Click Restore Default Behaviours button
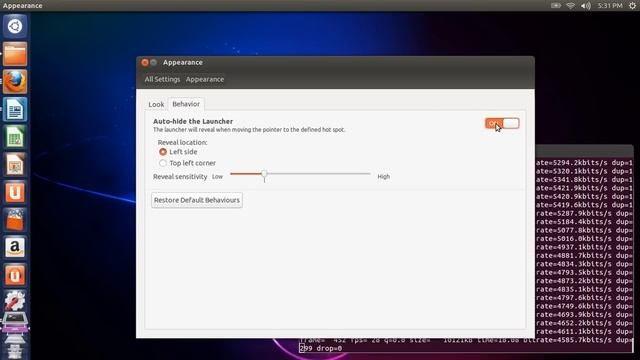This screenshot has height=360, width=640. point(197,200)
